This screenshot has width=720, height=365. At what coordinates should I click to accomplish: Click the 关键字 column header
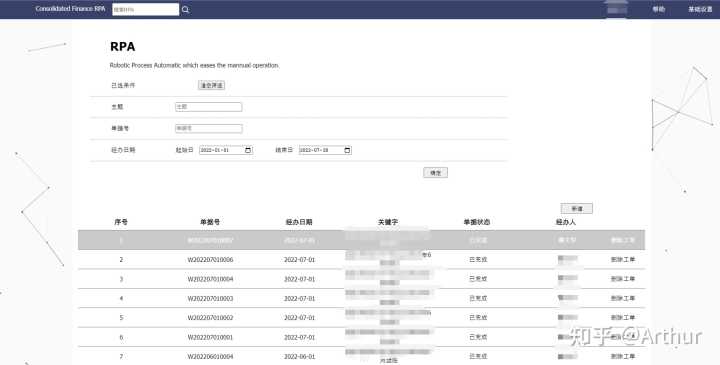(388, 222)
